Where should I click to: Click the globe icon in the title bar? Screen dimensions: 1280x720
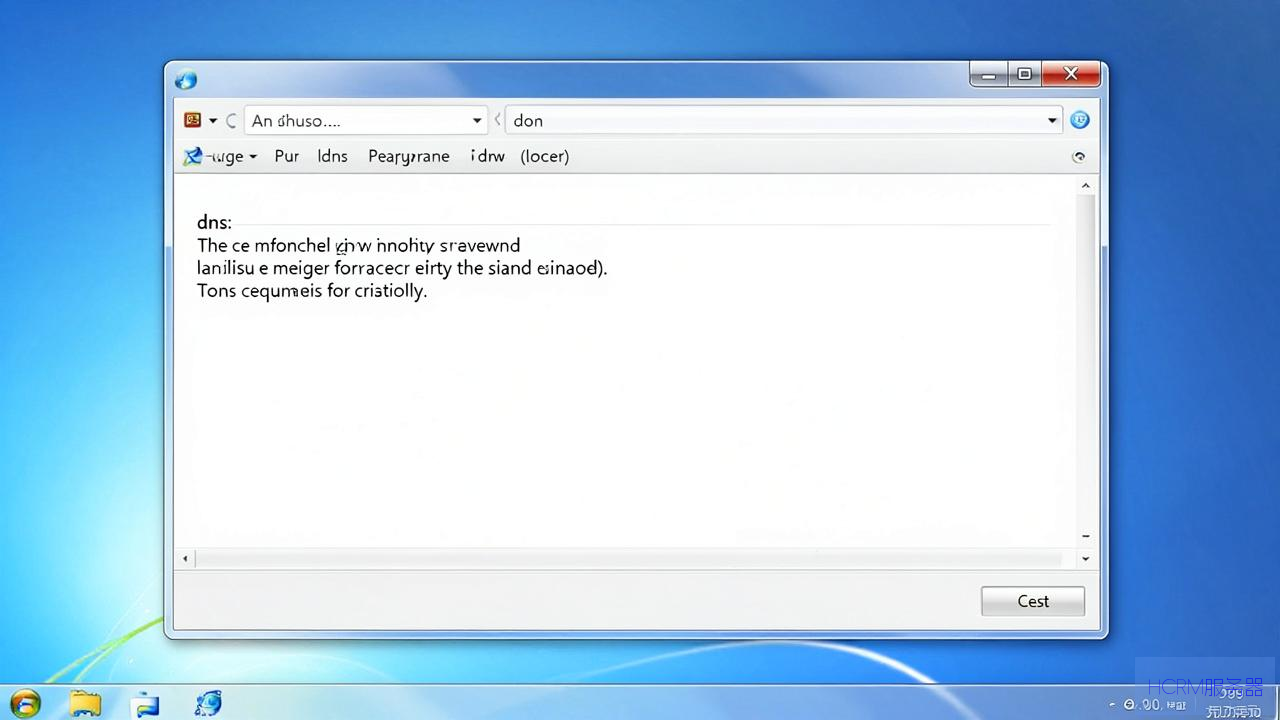point(186,80)
